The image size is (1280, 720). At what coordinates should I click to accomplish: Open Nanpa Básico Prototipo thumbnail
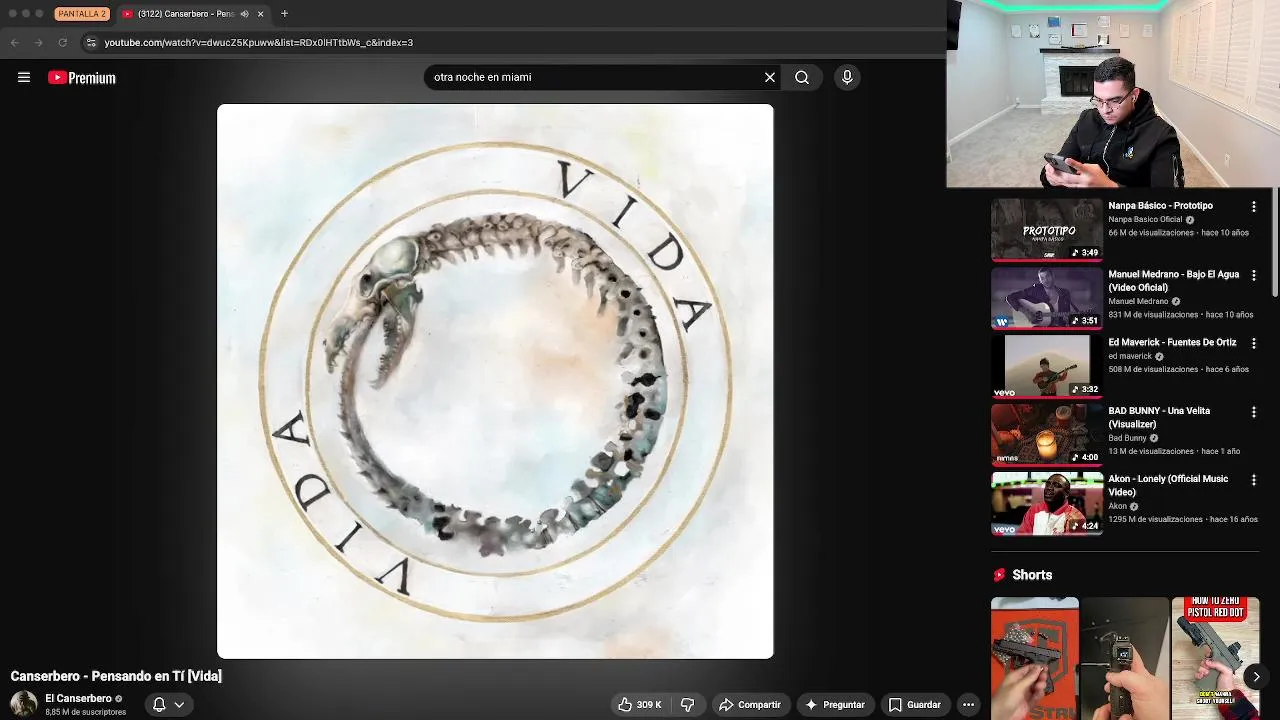(x=1047, y=229)
